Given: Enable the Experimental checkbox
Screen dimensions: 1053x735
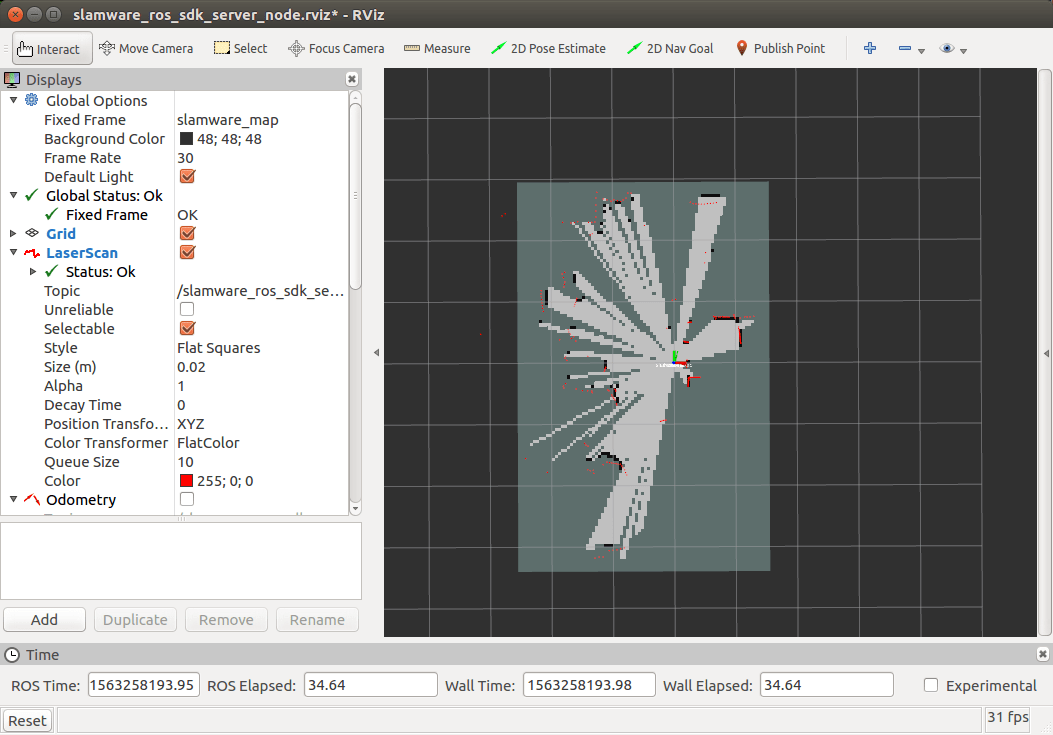Looking at the screenshot, I should 931,685.
